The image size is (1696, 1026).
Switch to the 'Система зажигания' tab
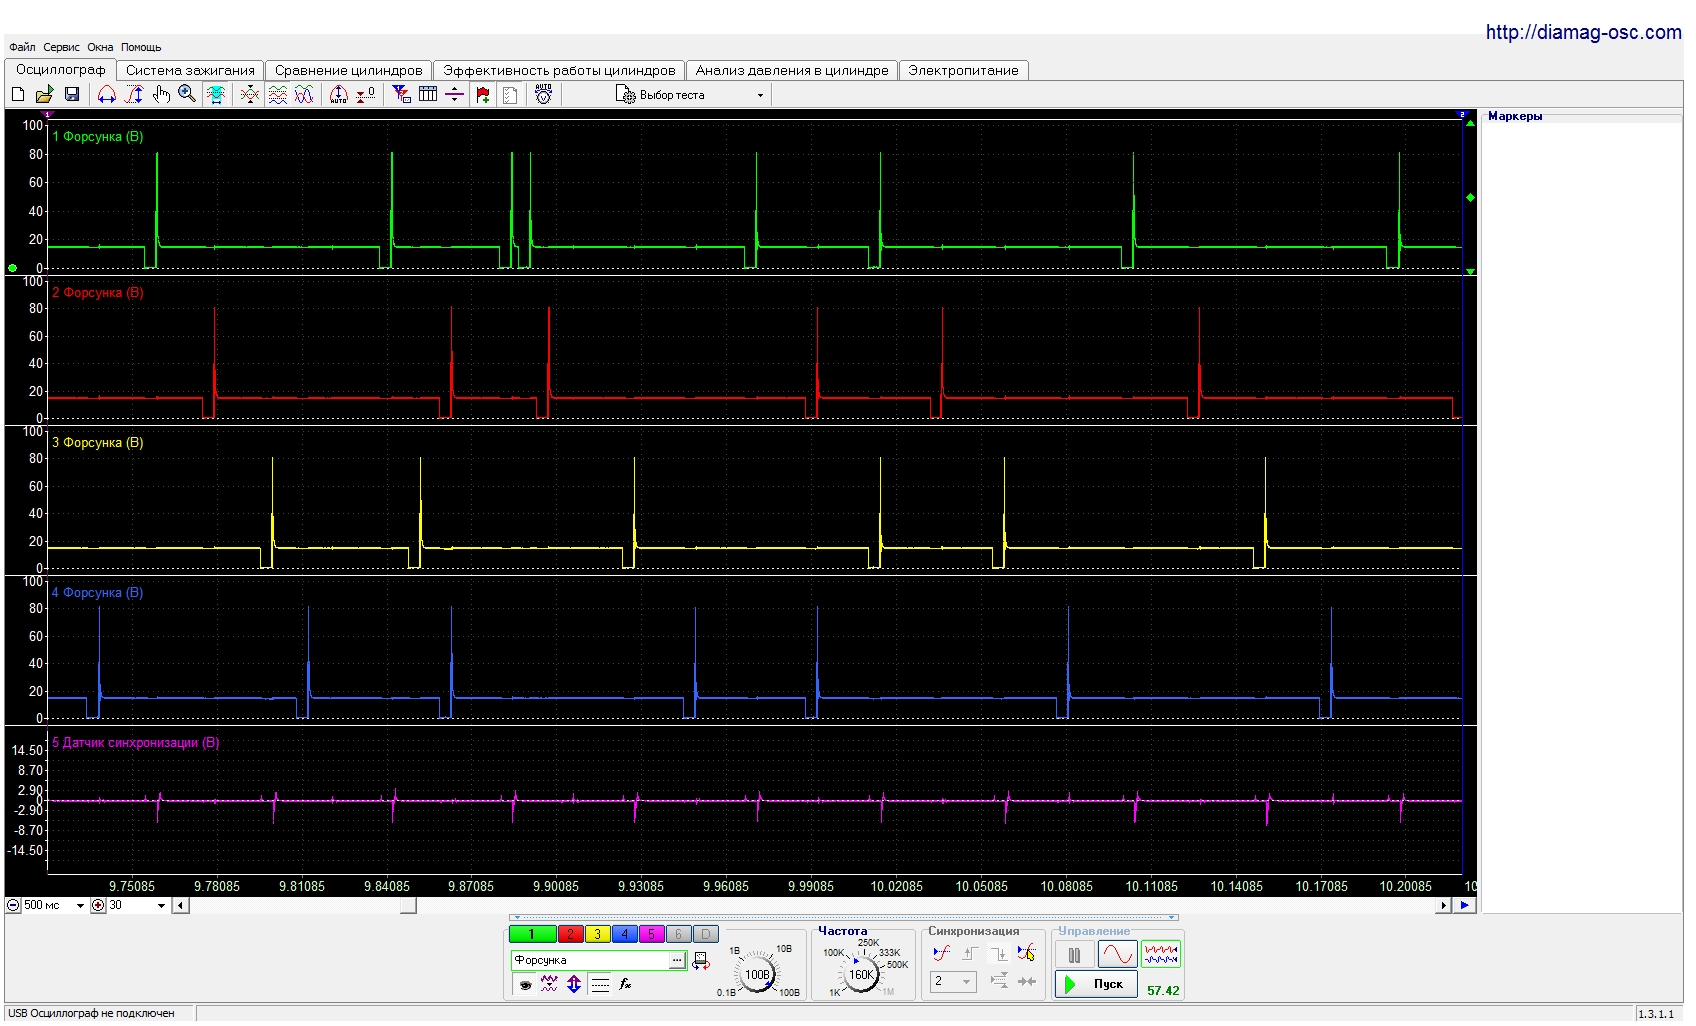point(190,70)
